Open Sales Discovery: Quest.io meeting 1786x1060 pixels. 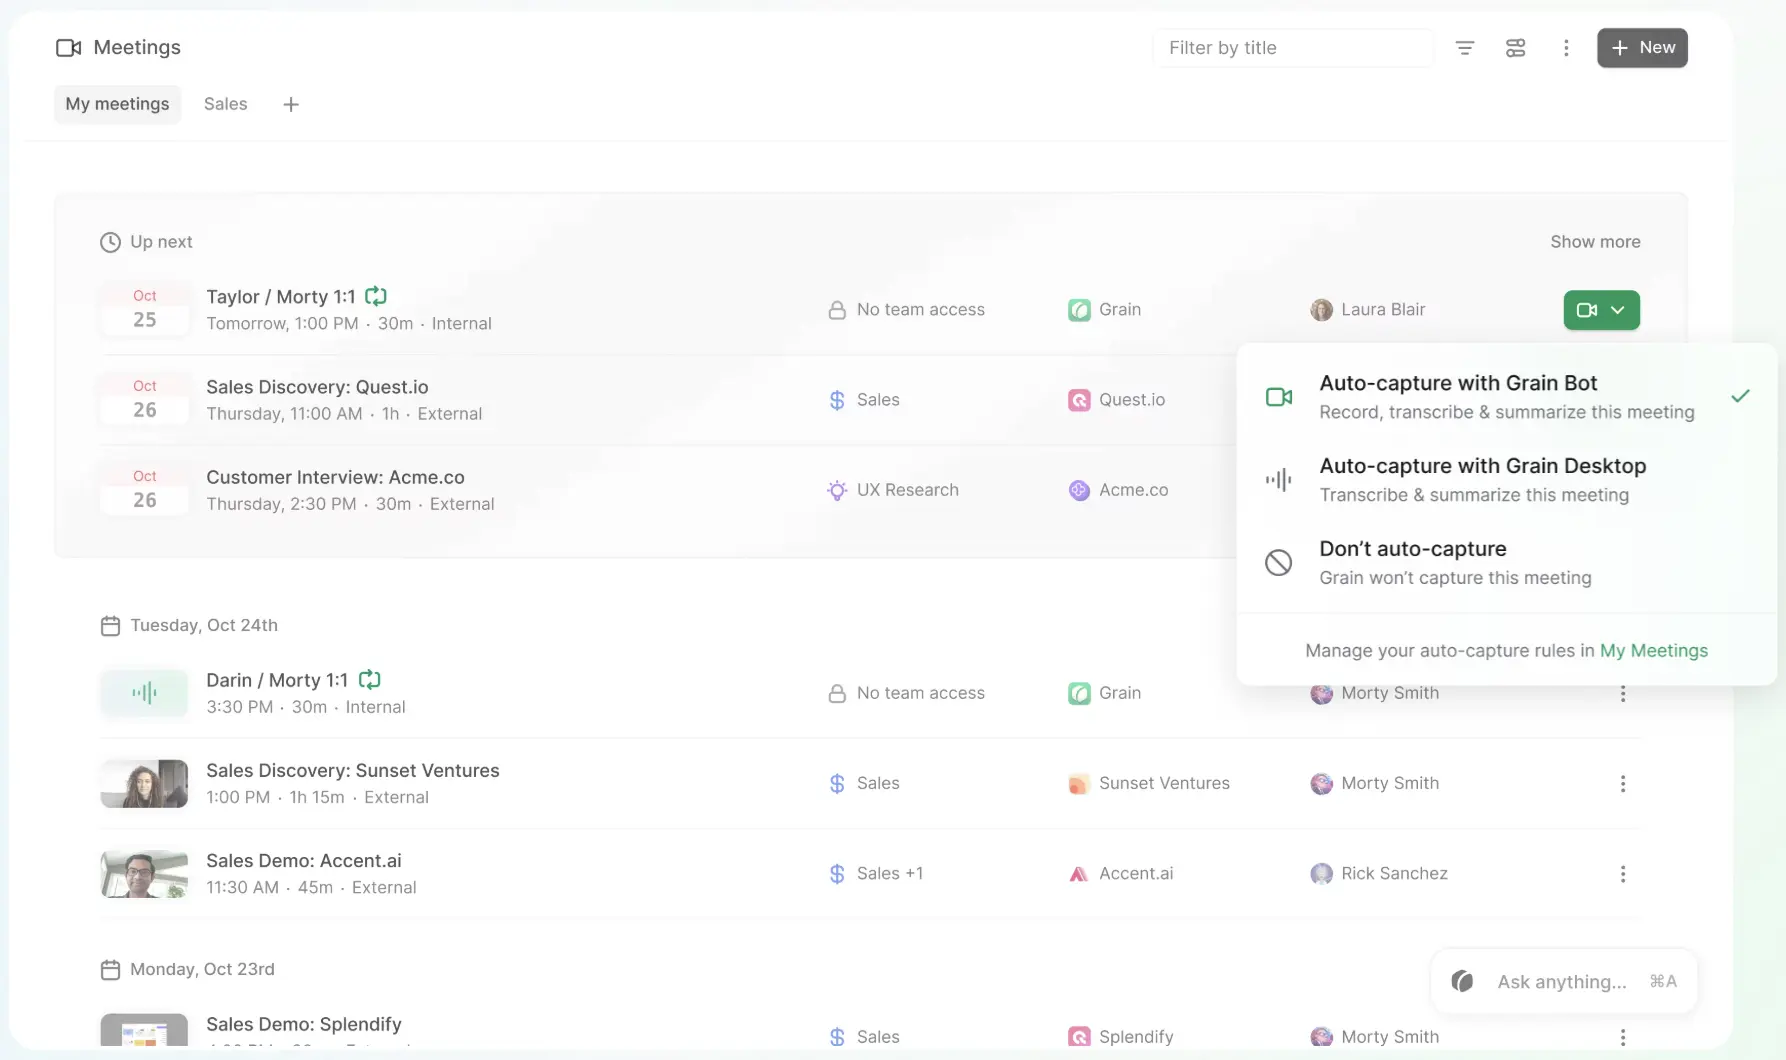coord(317,387)
